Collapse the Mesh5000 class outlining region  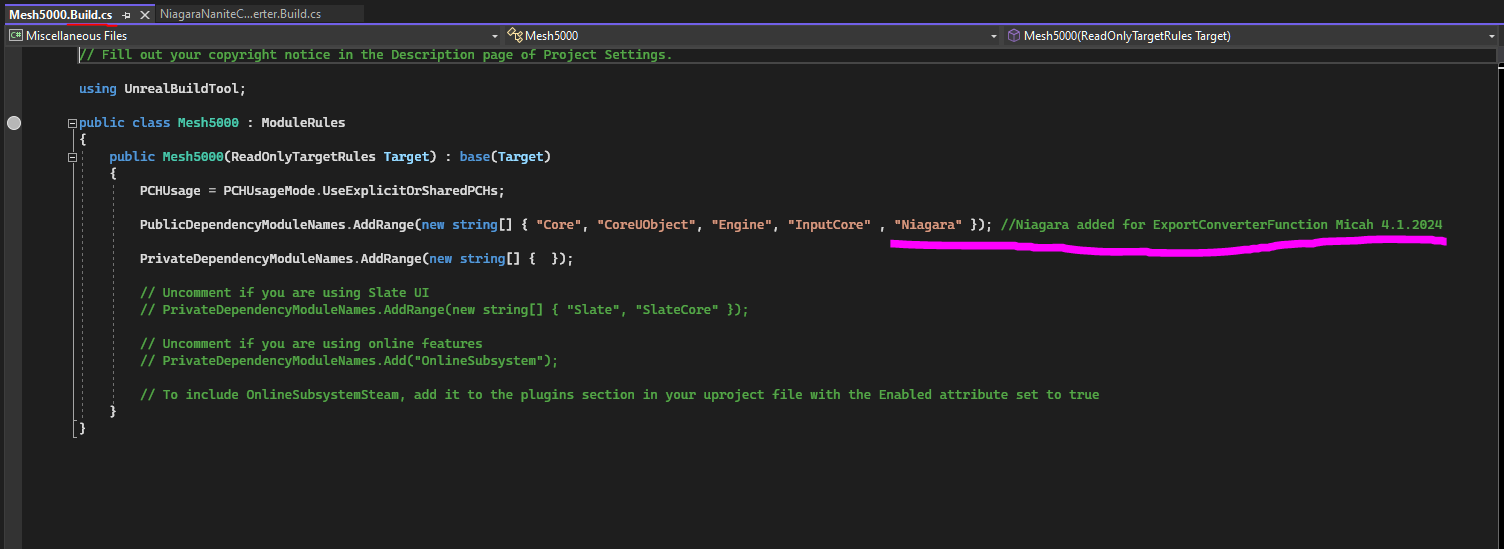tap(72, 123)
